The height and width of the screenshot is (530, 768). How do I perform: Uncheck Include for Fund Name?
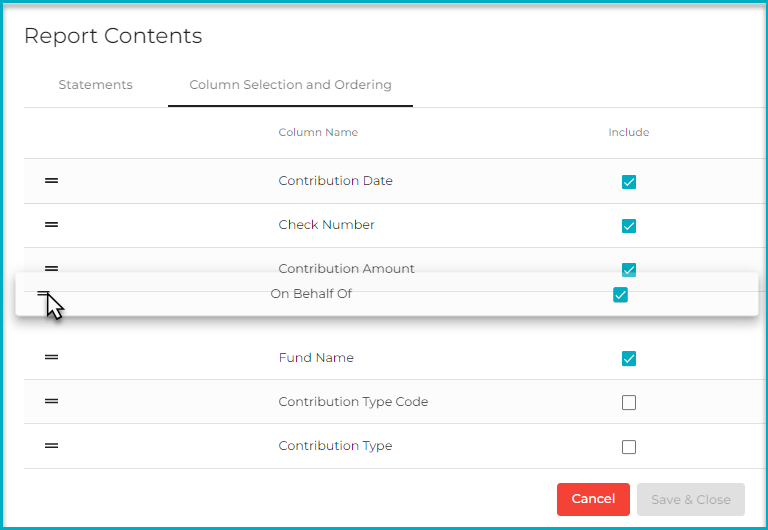[x=629, y=359]
